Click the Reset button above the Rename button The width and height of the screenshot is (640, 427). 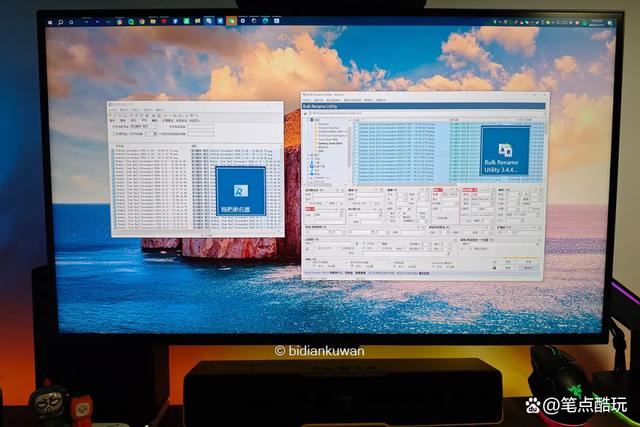[527, 259]
